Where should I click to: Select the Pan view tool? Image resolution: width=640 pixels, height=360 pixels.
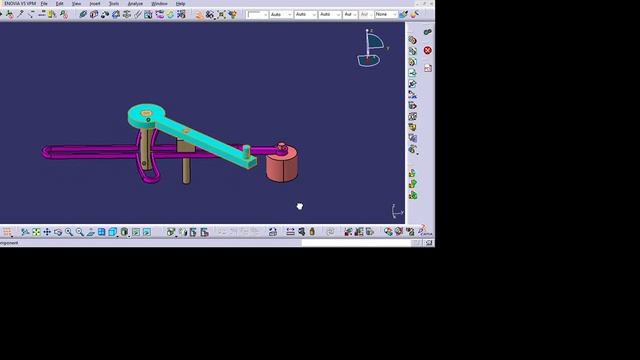(x=47, y=232)
